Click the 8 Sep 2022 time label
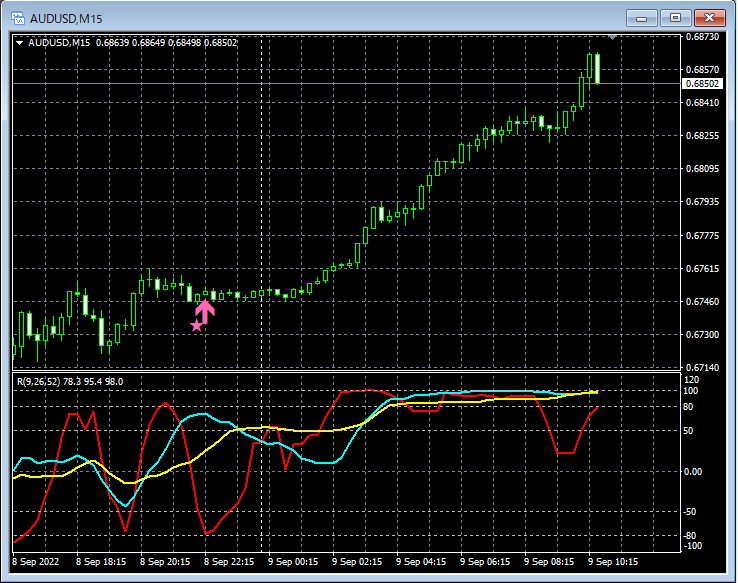 [36, 562]
